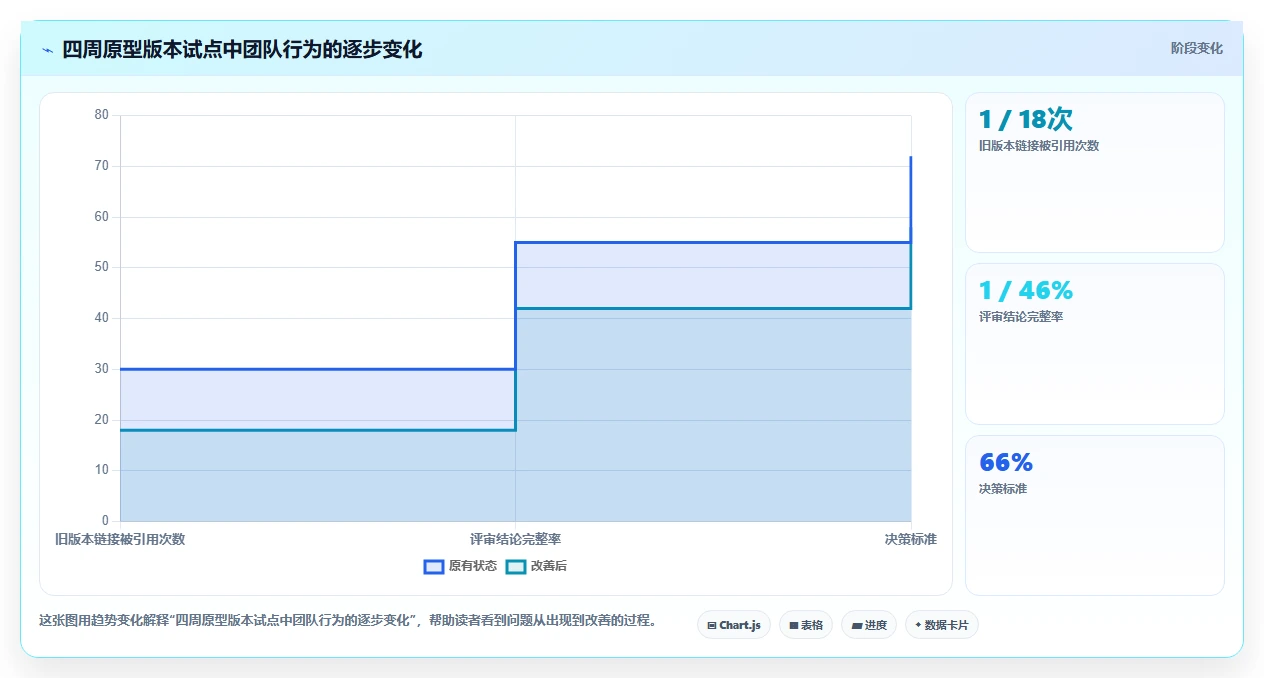Image resolution: width=1264 pixels, height=678 pixels.
Task: Click the 50 y-axis tick label
Action: pyautogui.click(x=102, y=267)
